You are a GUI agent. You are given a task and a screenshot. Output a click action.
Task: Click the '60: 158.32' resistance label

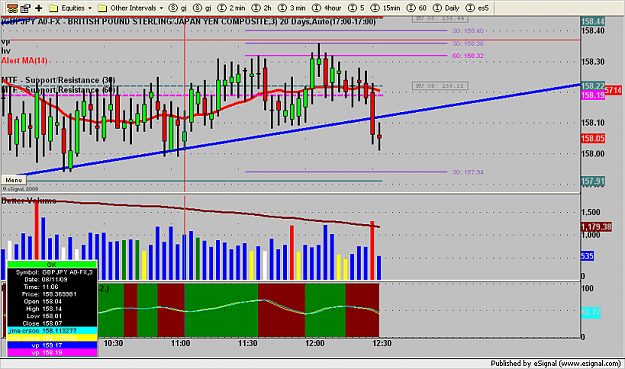468,56
